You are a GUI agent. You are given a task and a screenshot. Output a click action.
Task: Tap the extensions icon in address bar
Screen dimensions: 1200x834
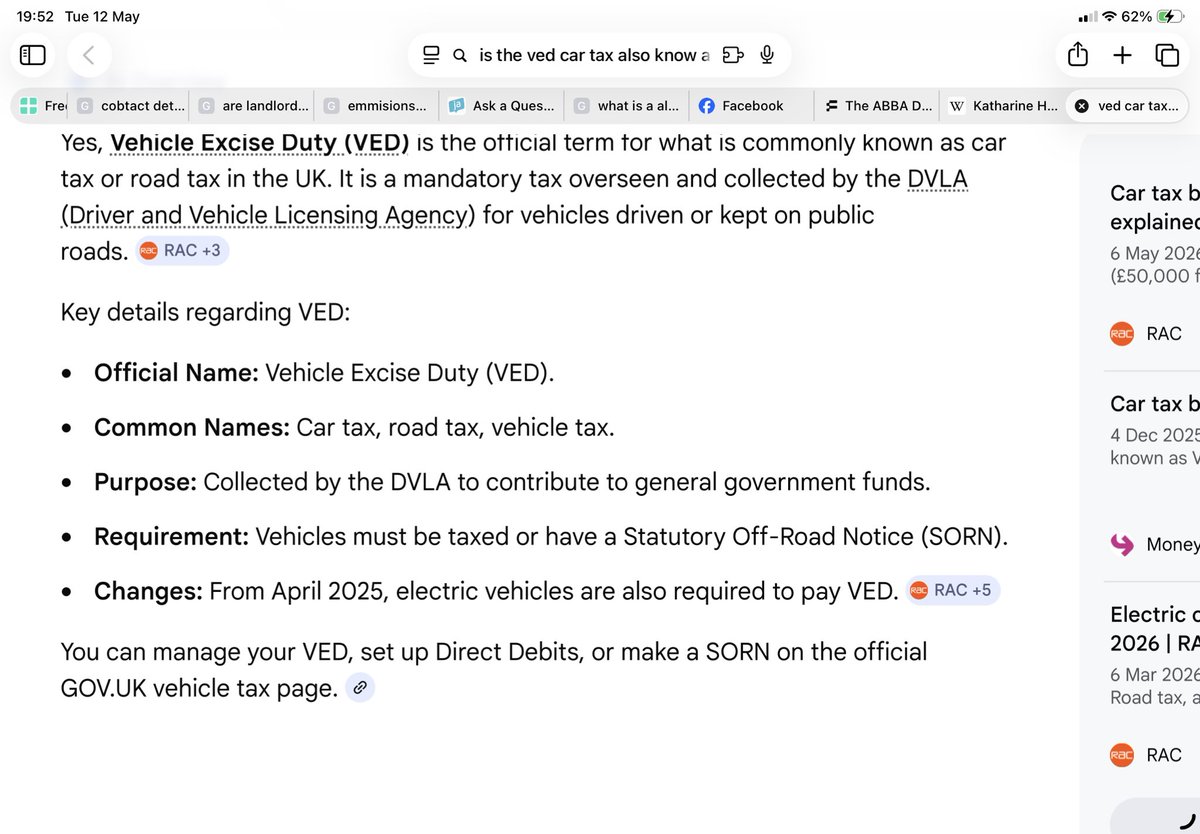733,55
